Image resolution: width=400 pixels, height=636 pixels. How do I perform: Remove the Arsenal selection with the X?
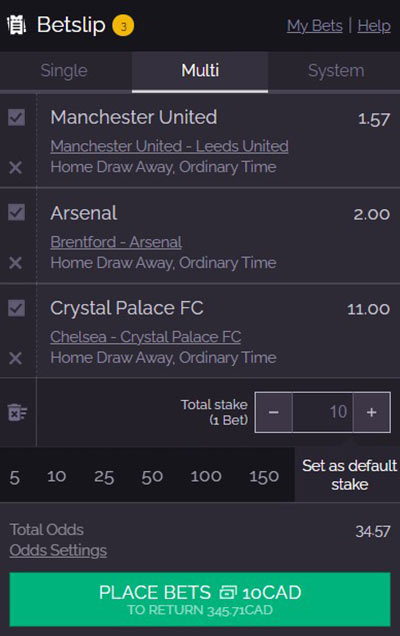pyautogui.click(x=15, y=263)
